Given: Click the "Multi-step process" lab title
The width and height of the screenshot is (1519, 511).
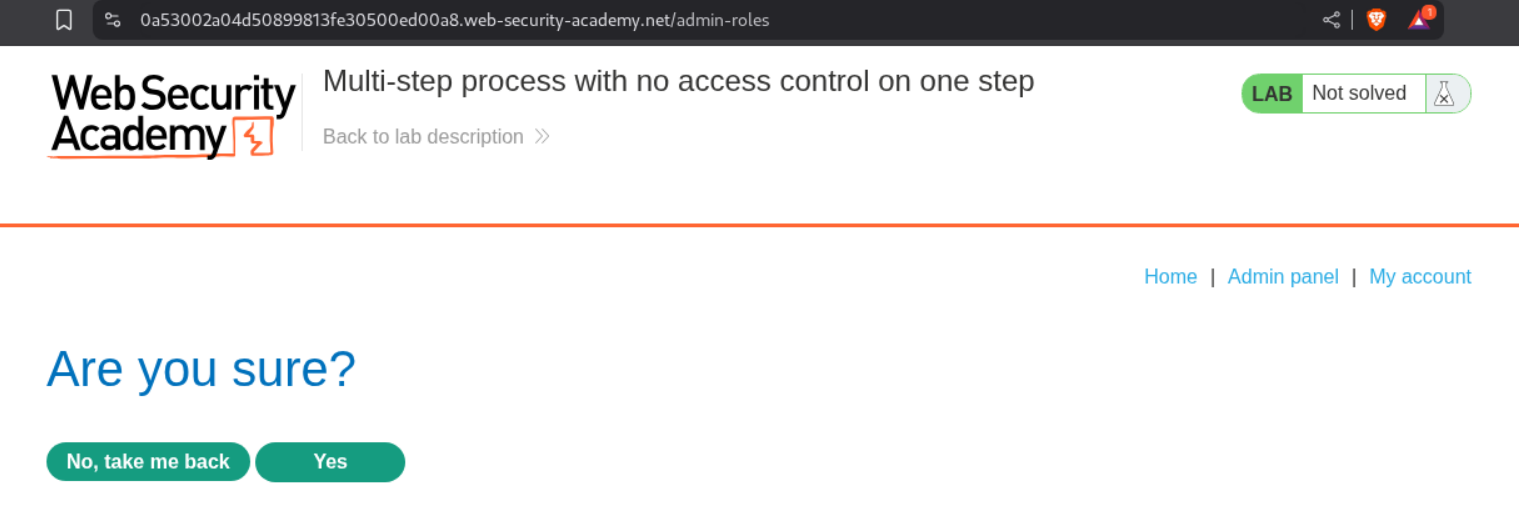Looking at the screenshot, I should (x=678, y=81).
